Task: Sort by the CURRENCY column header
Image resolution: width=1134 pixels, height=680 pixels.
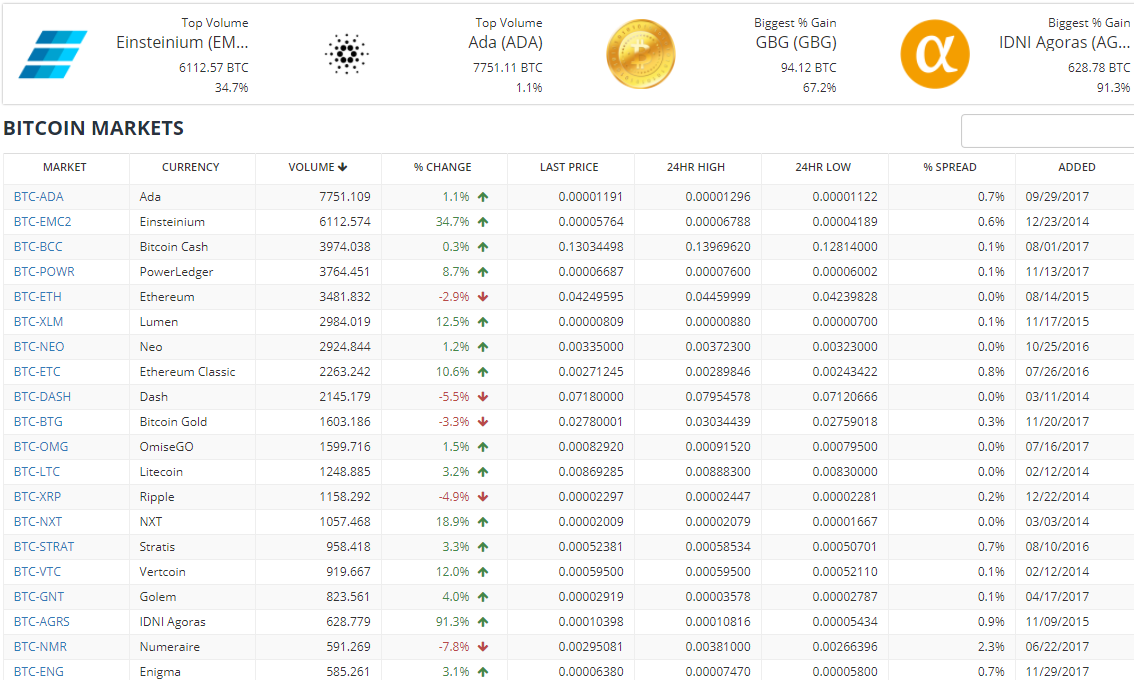Action: tap(190, 167)
